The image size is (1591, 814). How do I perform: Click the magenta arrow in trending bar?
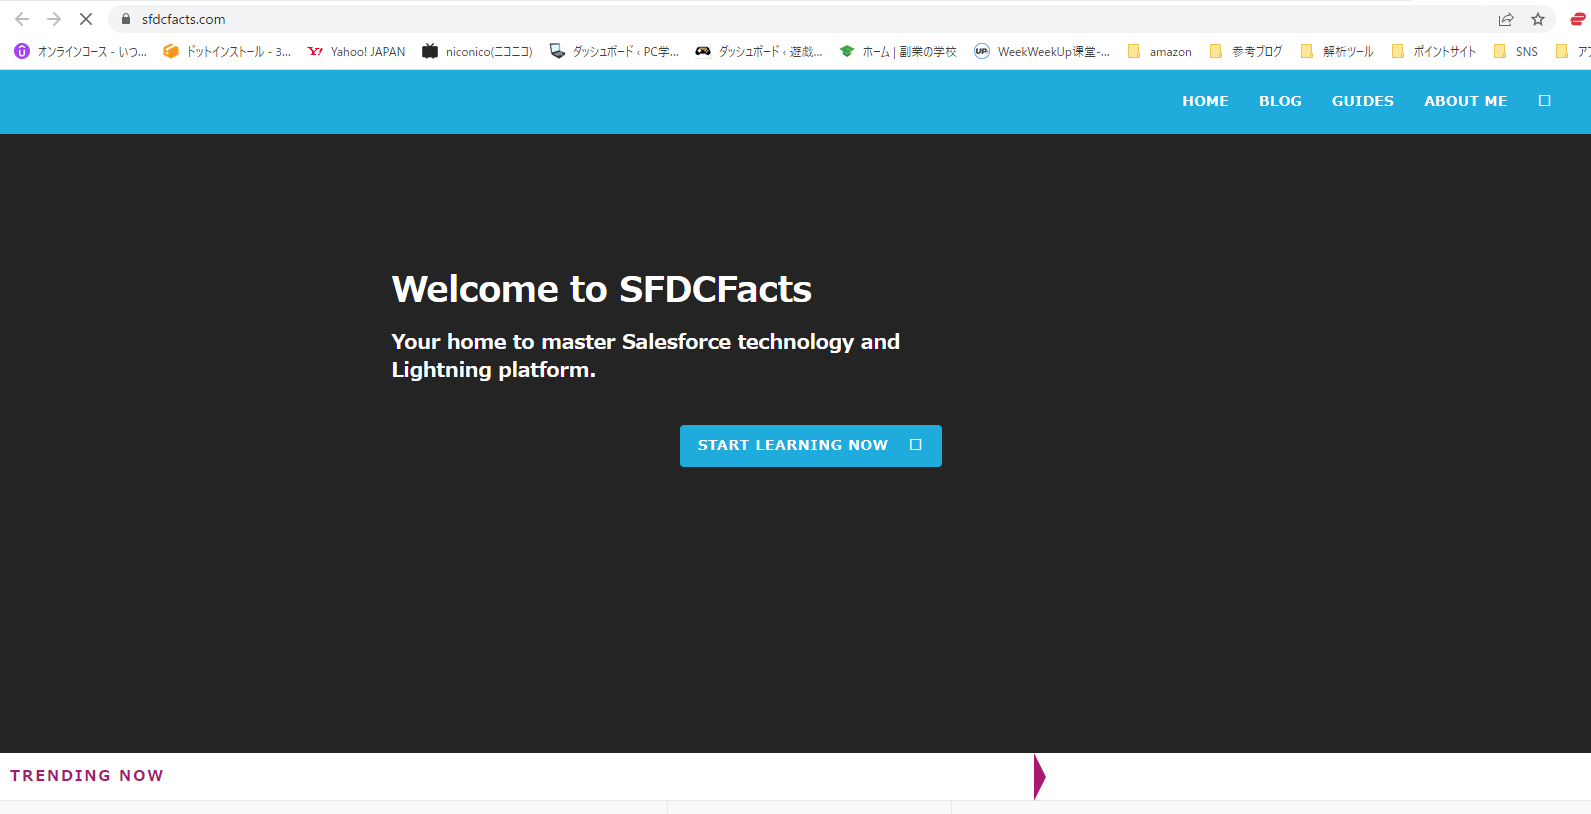click(1040, 777)
